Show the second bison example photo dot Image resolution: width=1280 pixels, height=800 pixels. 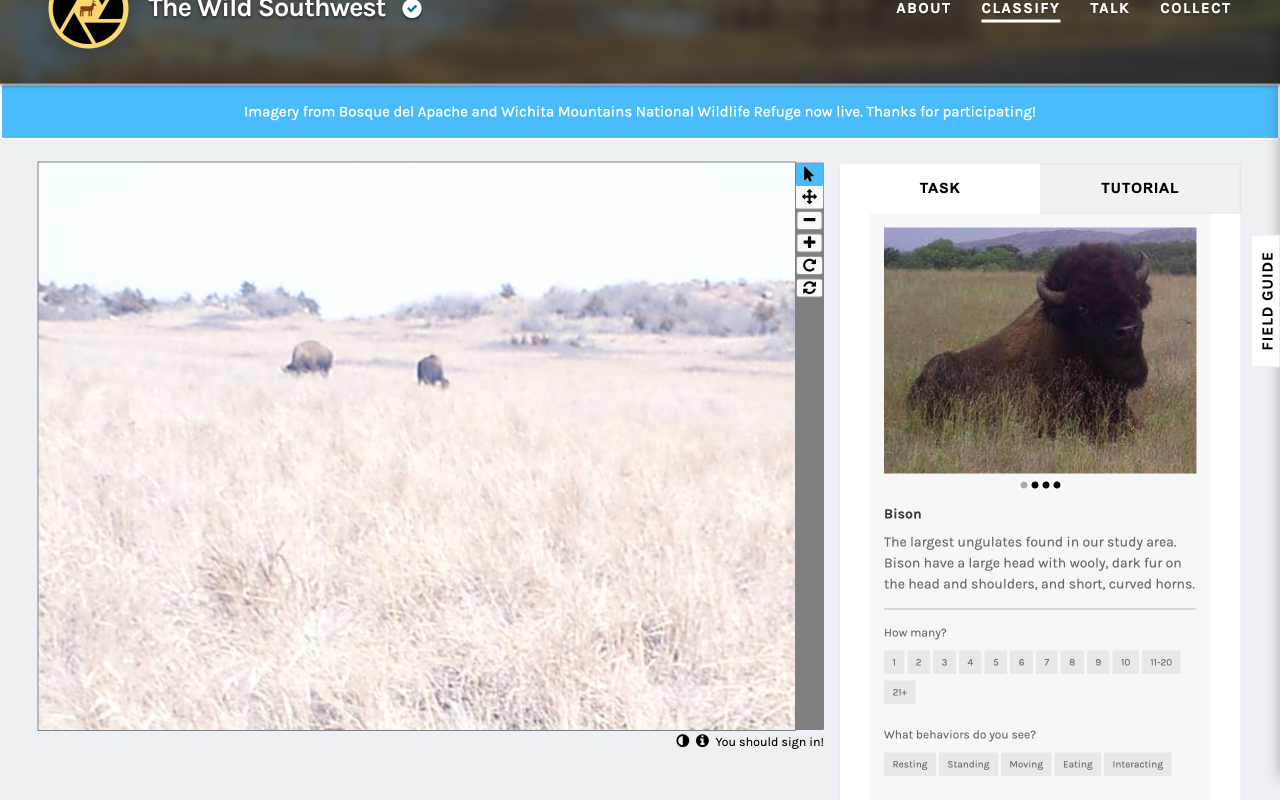point(1035,485)
